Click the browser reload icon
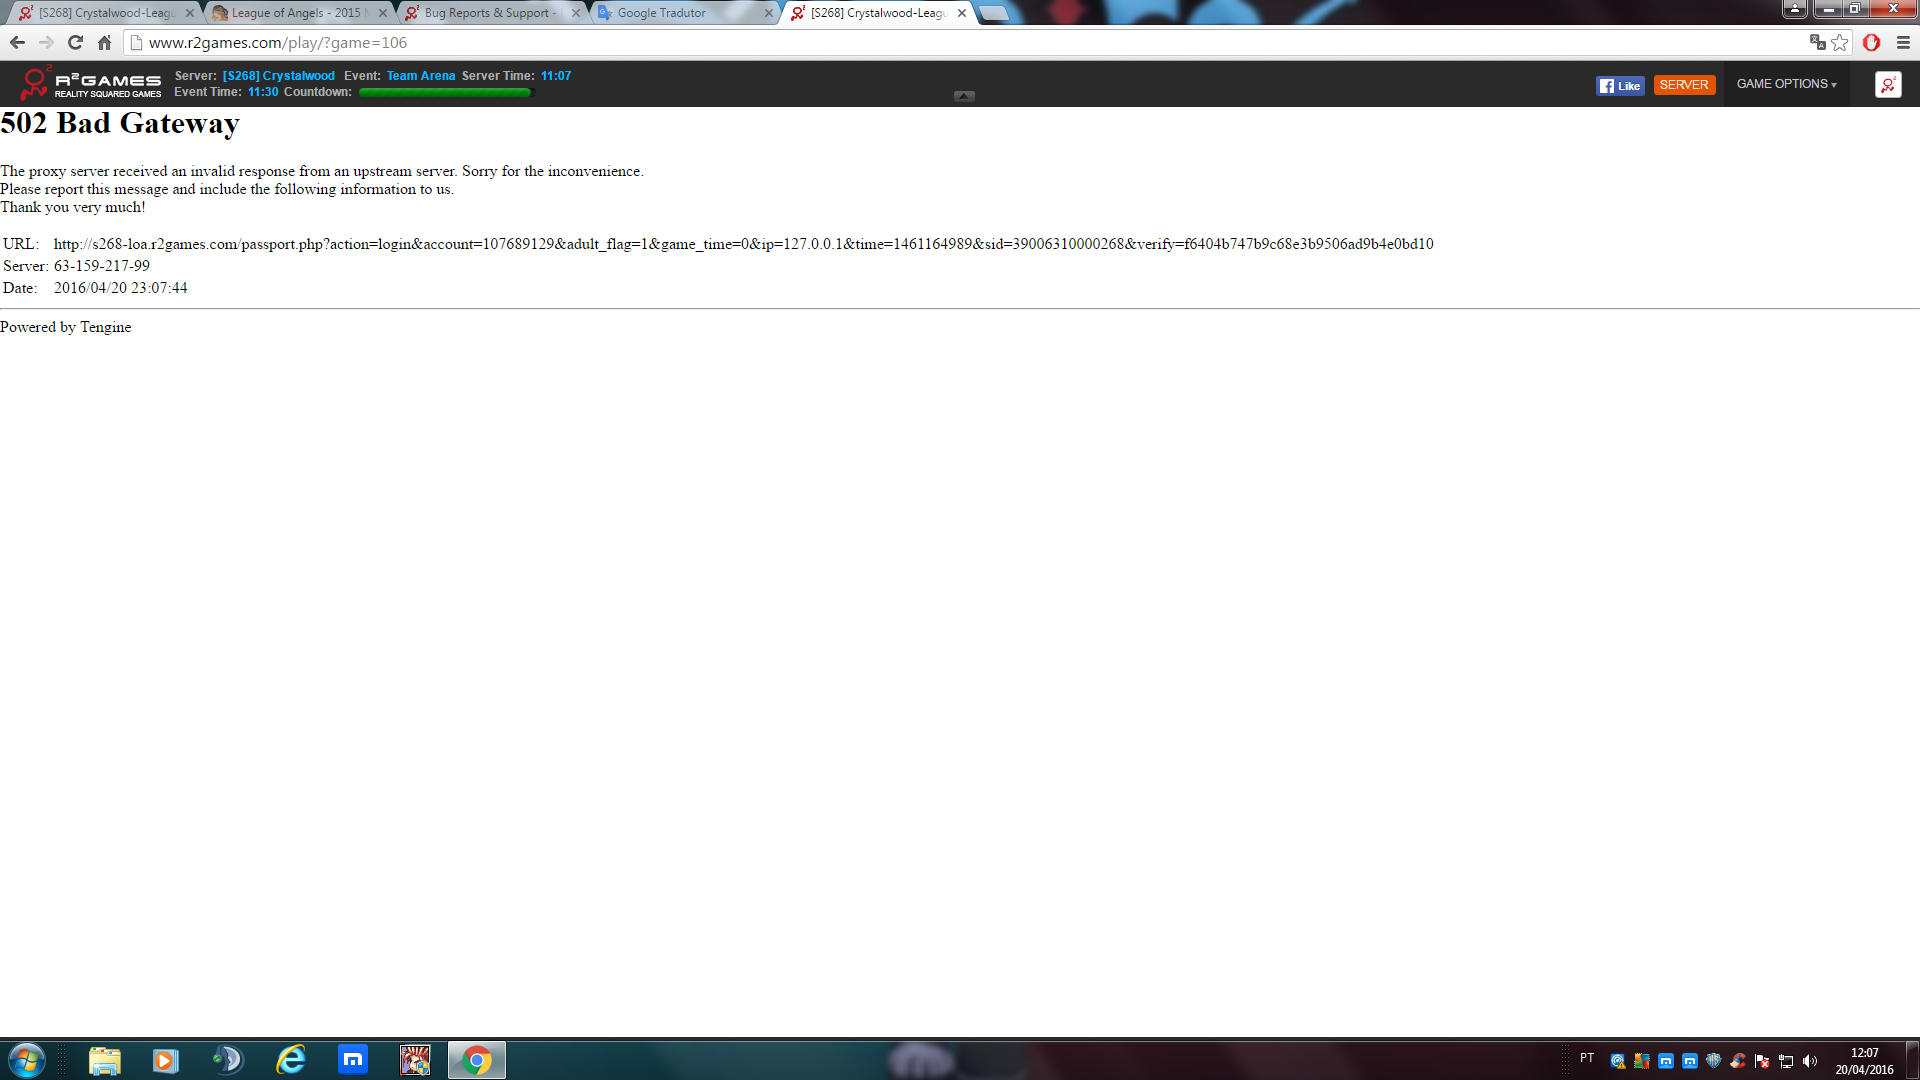Image resolution: width=1920 pixels, height=1080 pixels. pyautogui.click(x=75, y=42)
